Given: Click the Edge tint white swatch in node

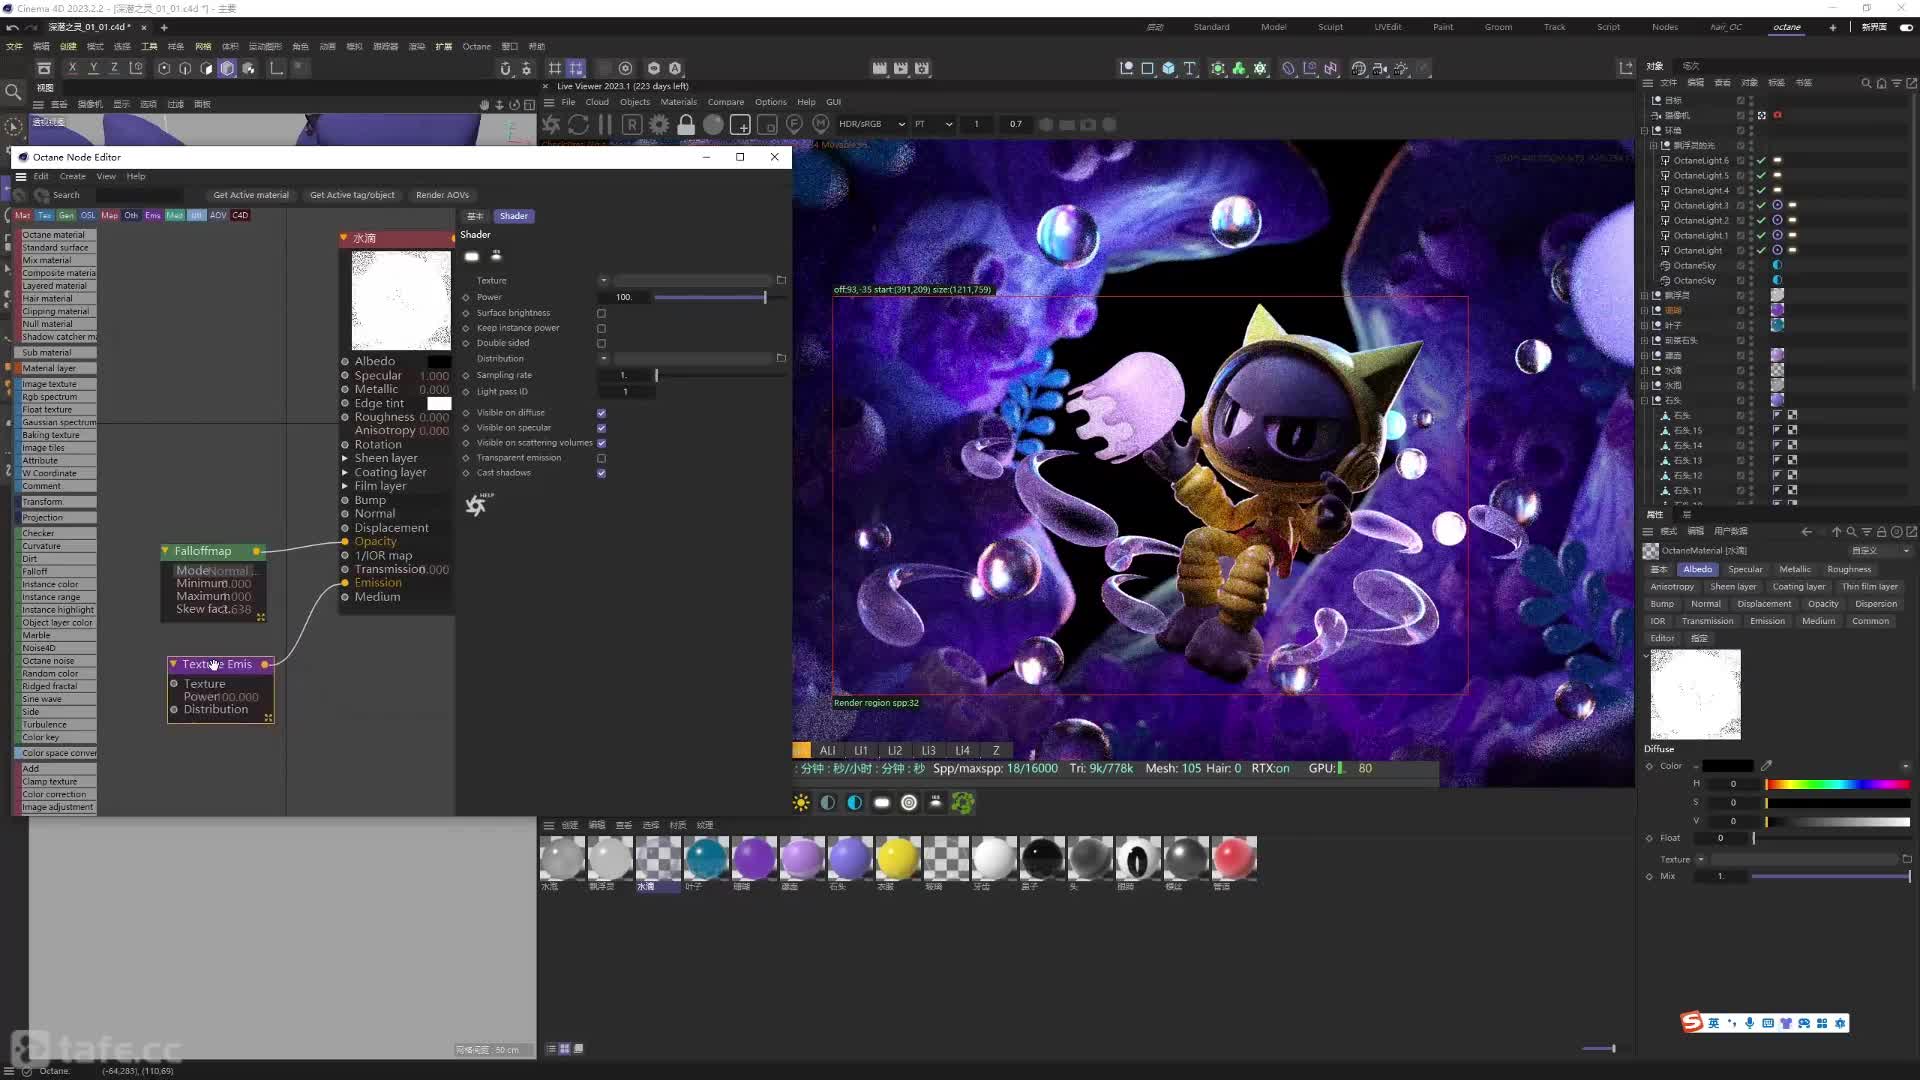Looking at the screenshot, I should point(439,403).
